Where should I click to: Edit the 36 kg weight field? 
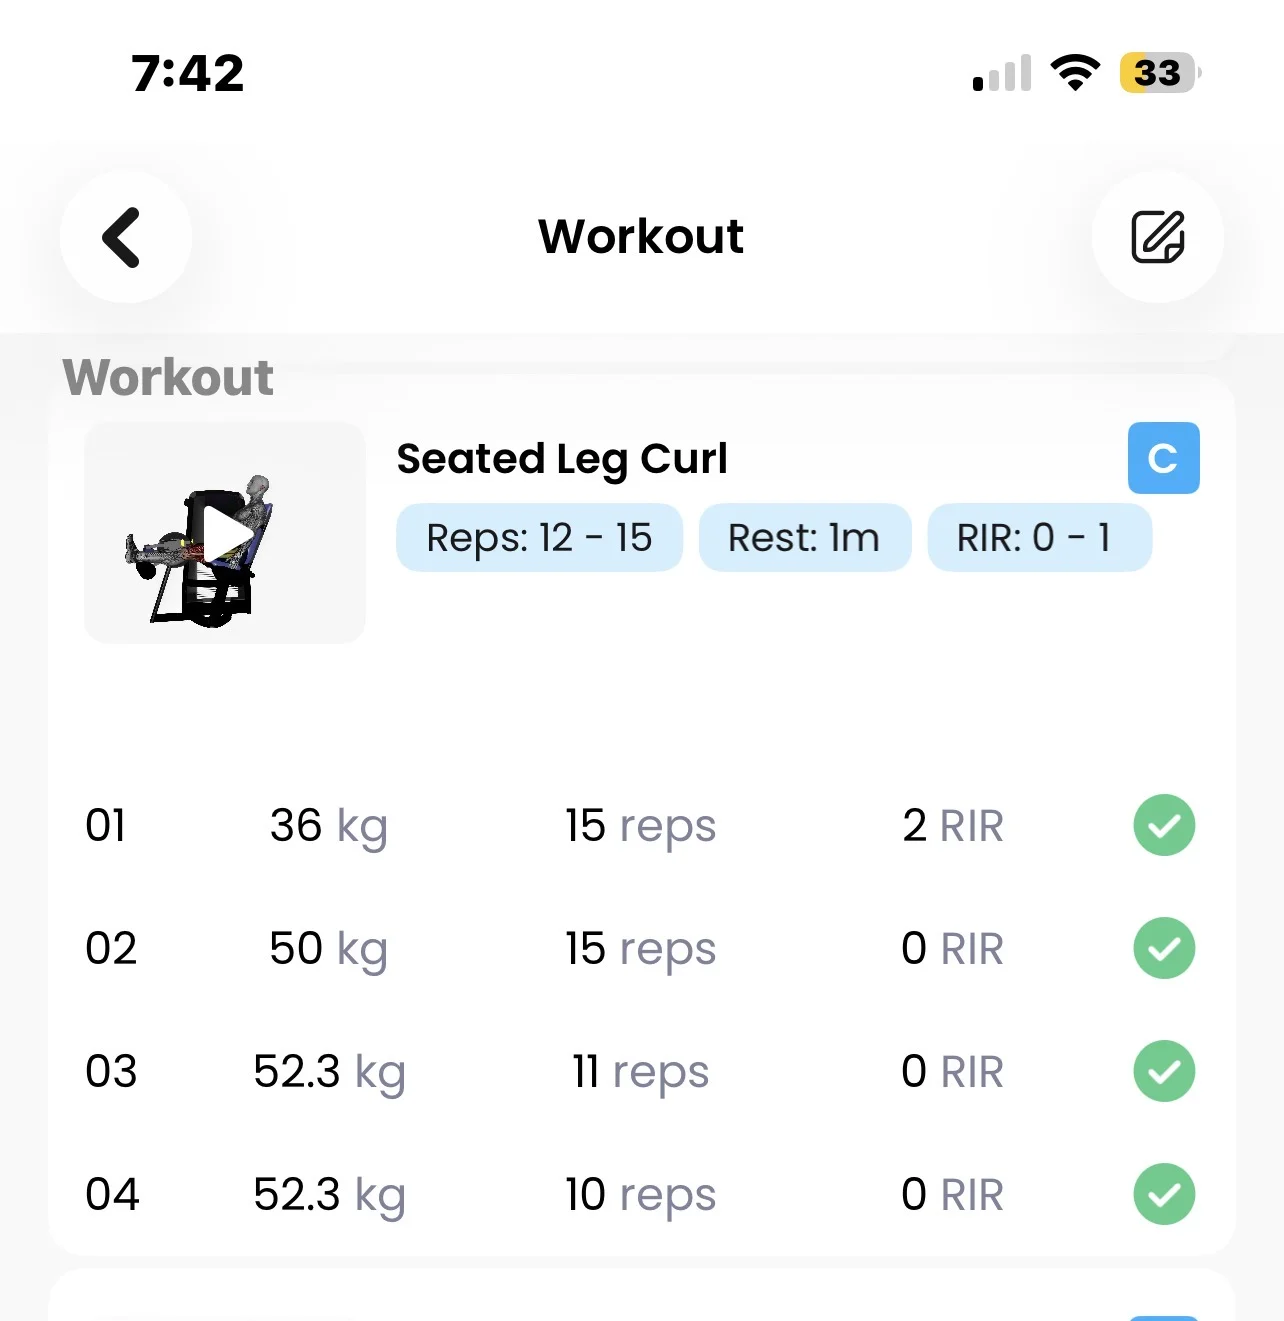click(x=328, y=826)
